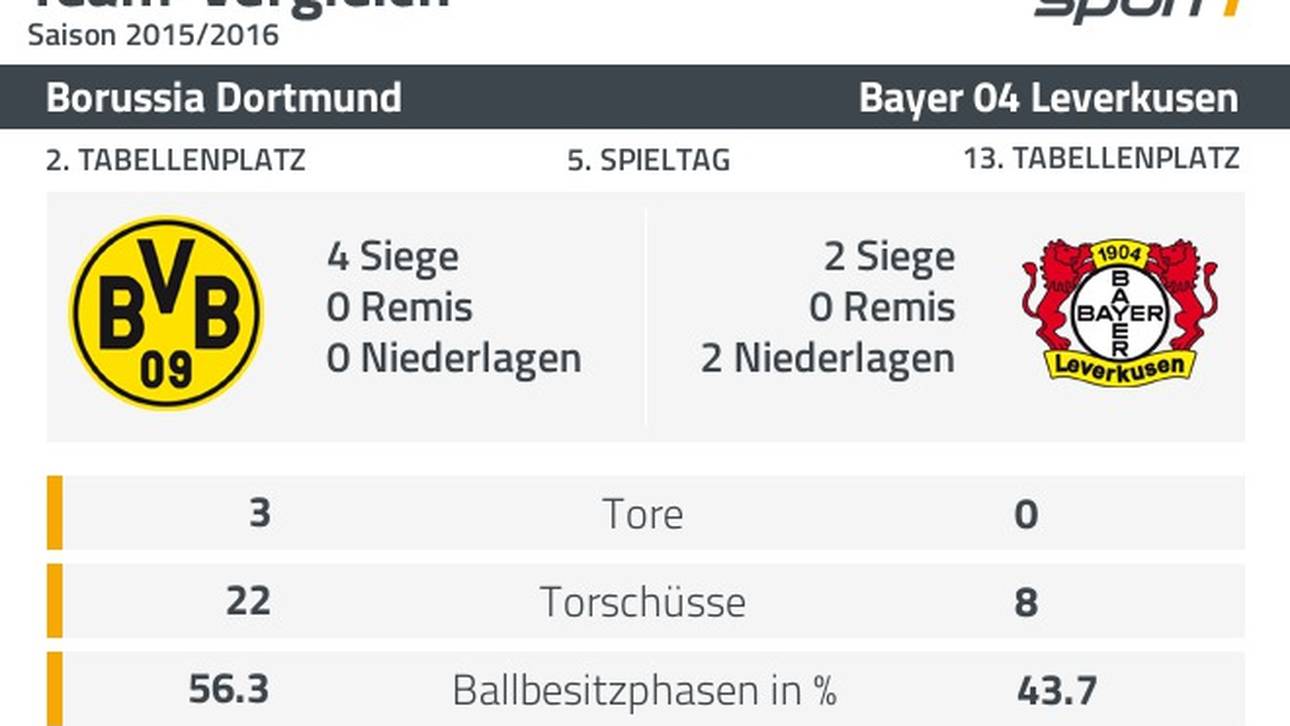
Task: Click Leverkusen's 2 Siege text
Action: (889, 257)
